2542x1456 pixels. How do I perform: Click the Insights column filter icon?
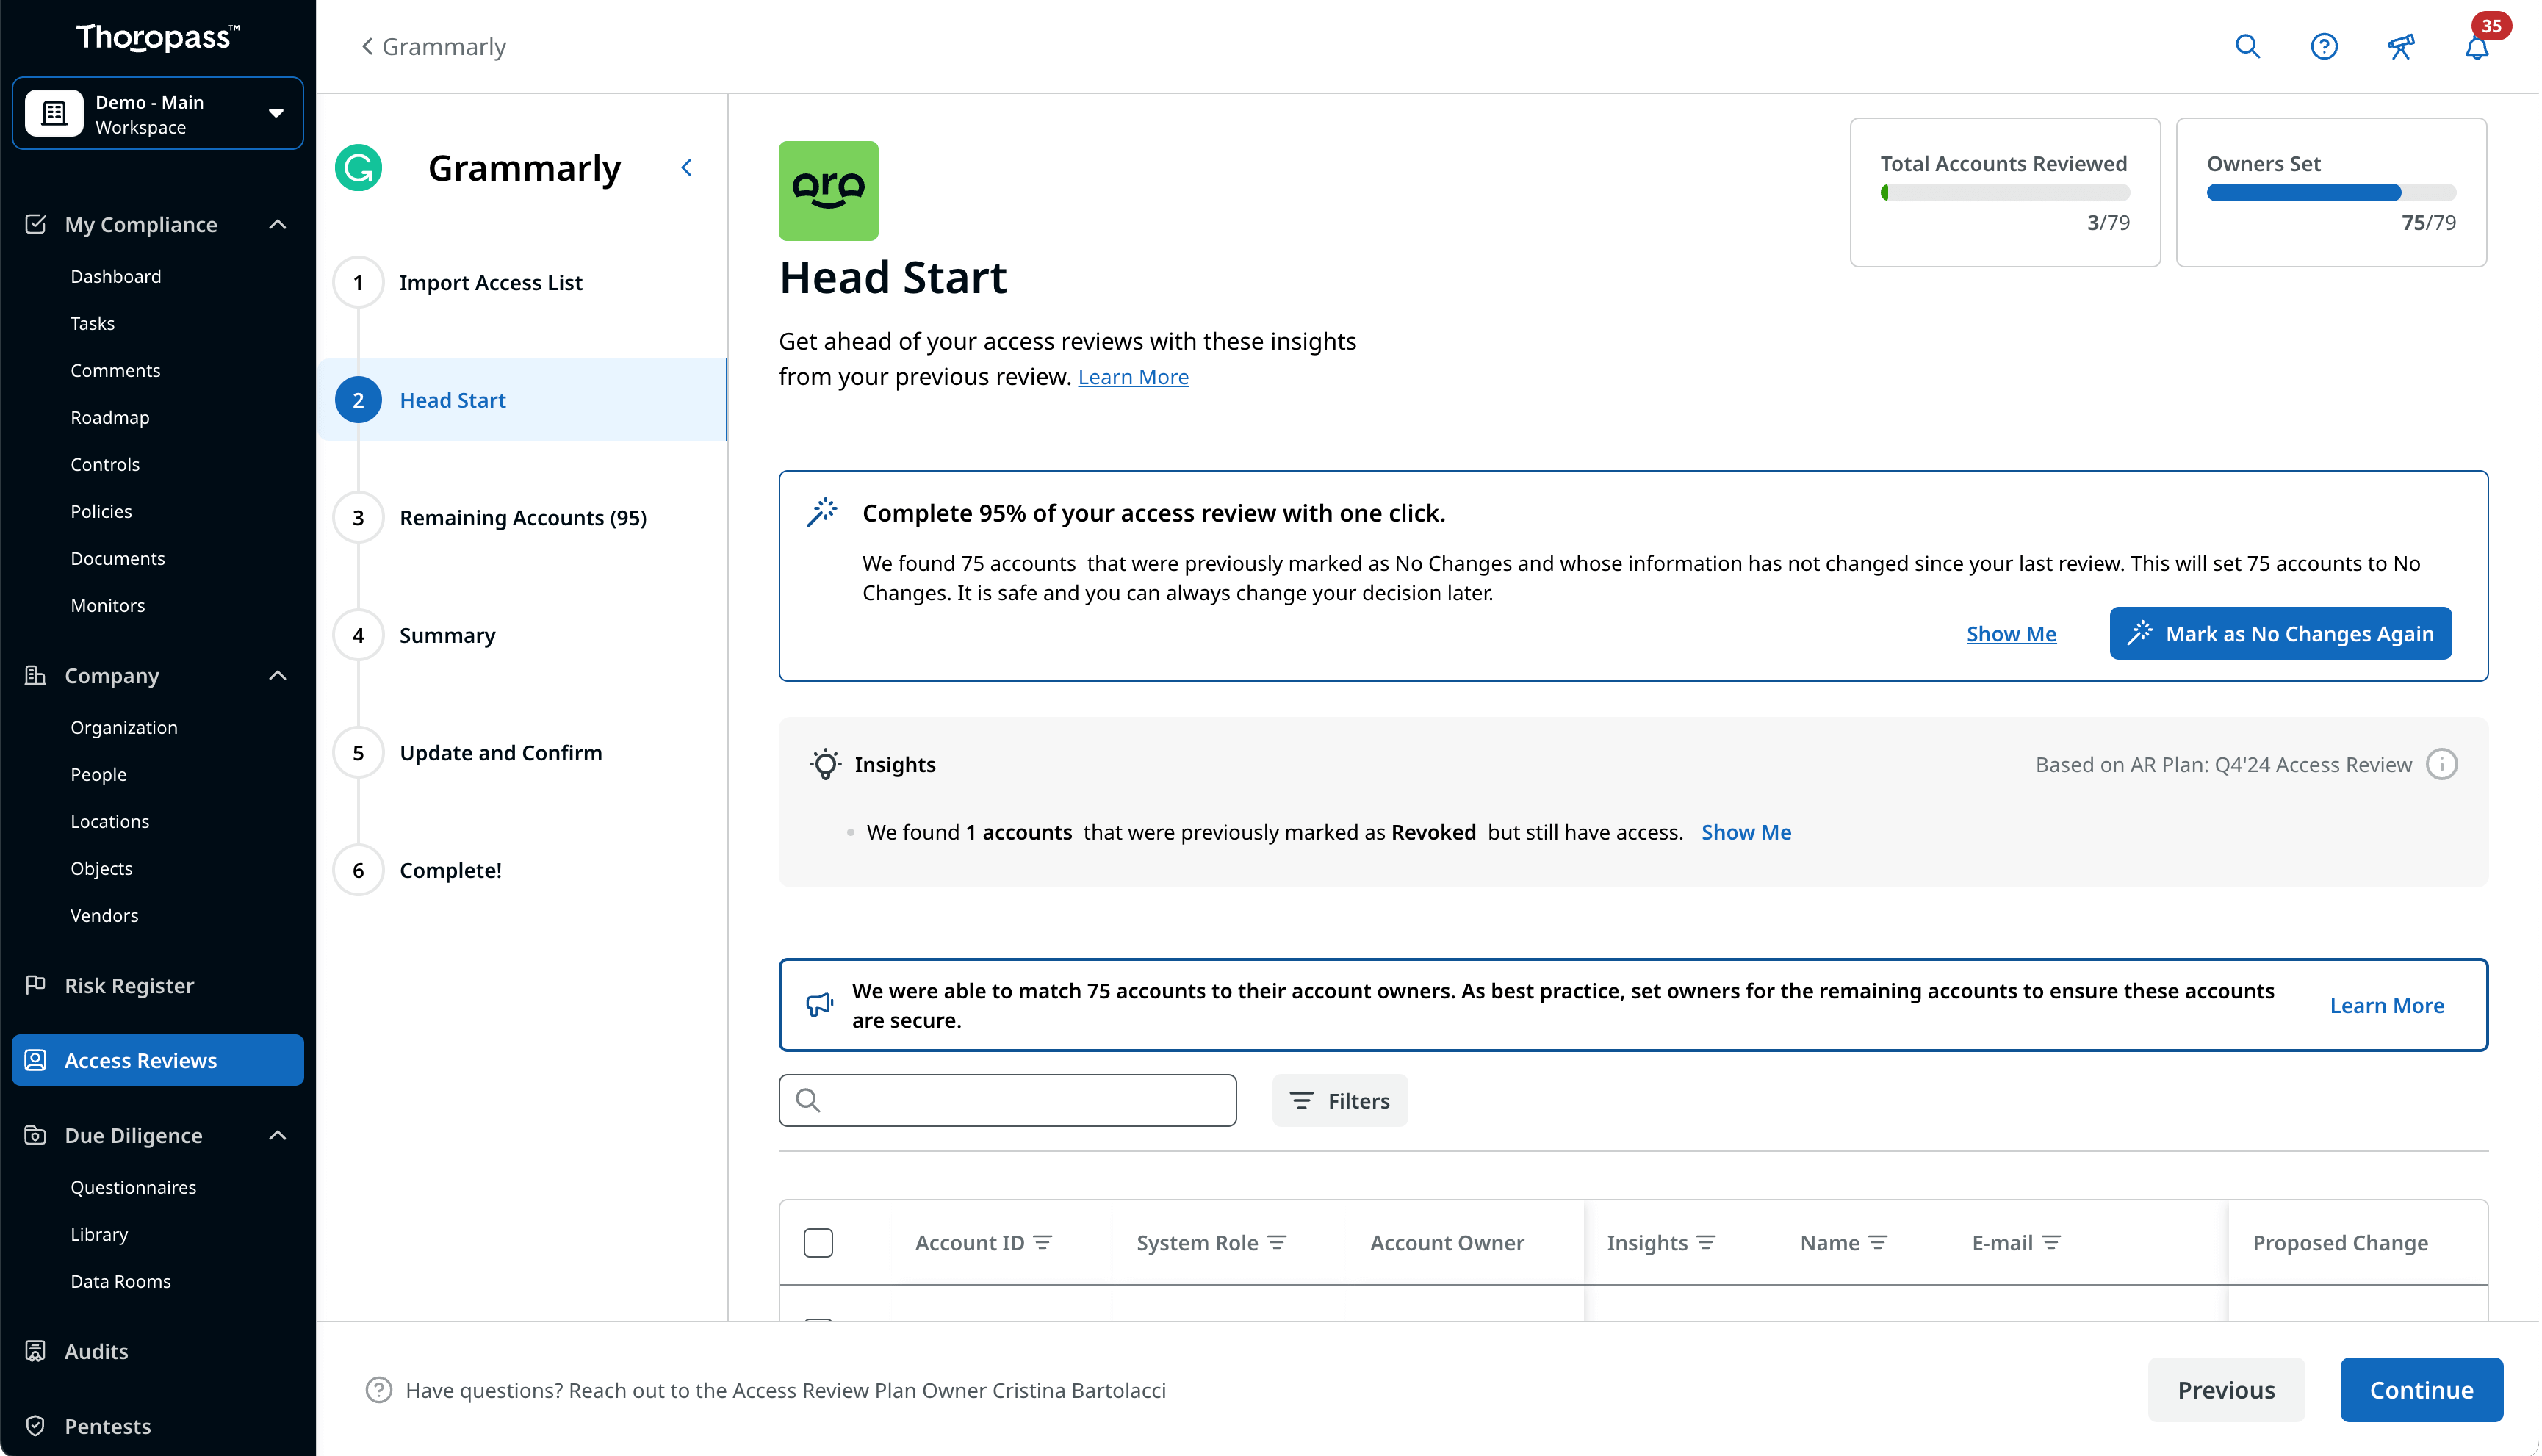[x=1706, y=1242]
